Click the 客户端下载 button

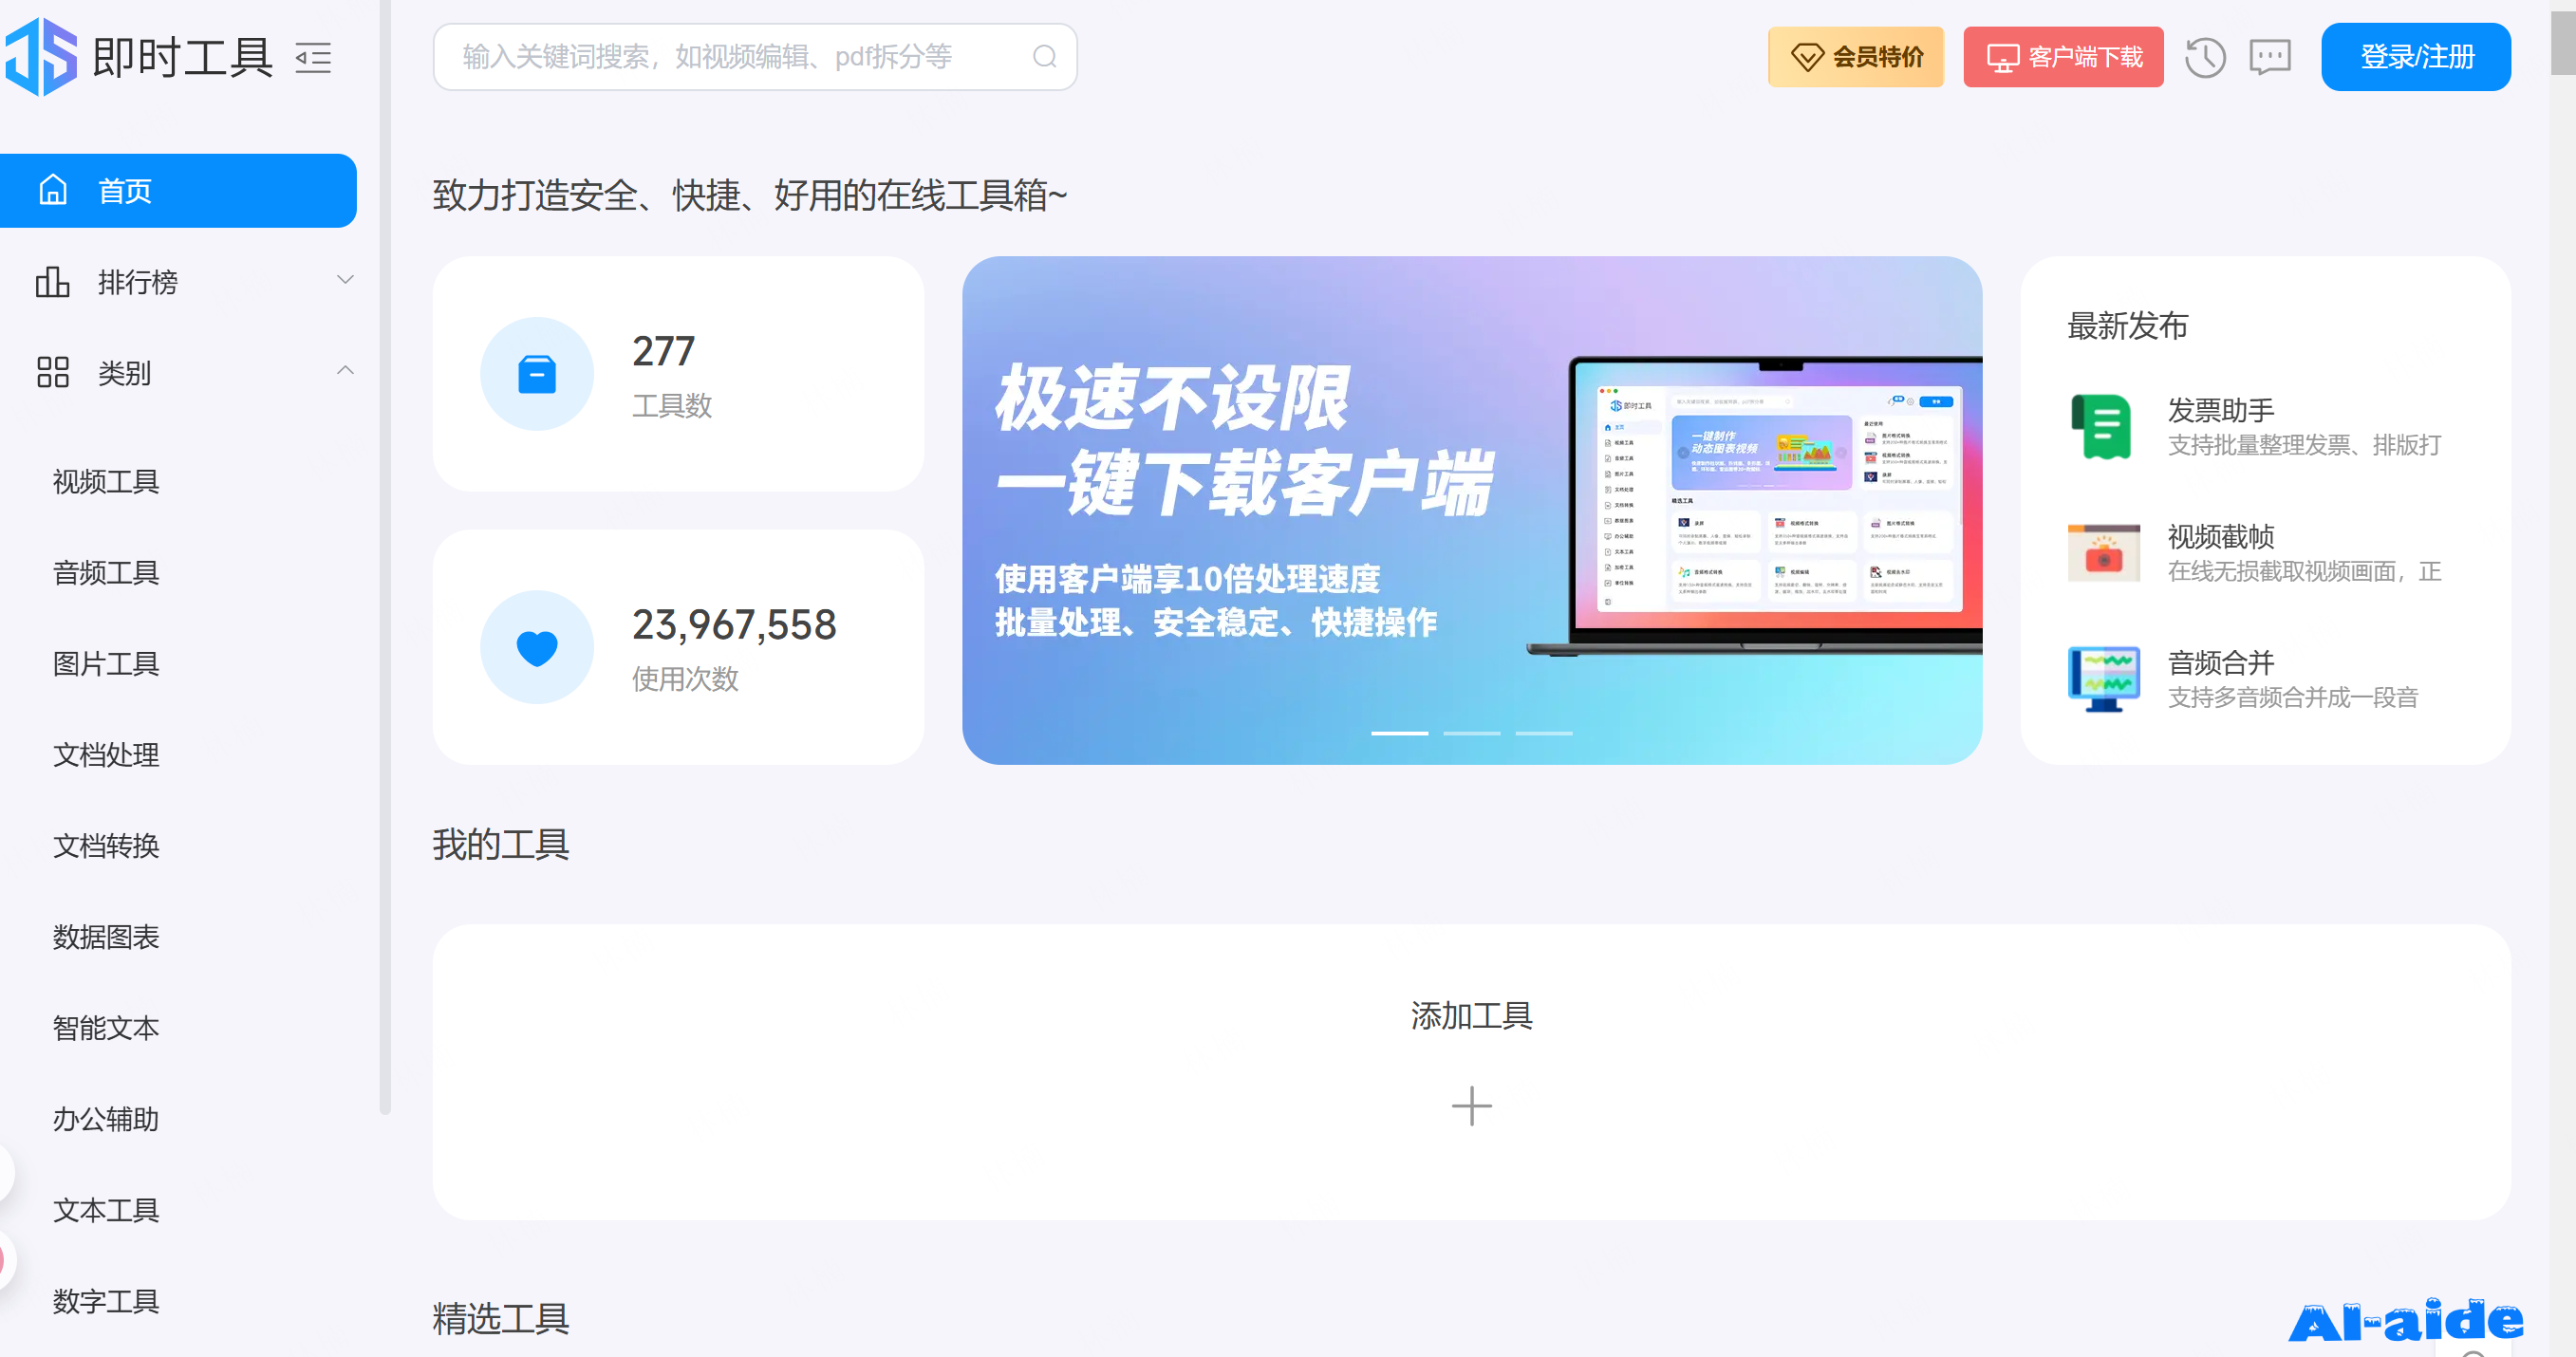[x=2062, y=57]
